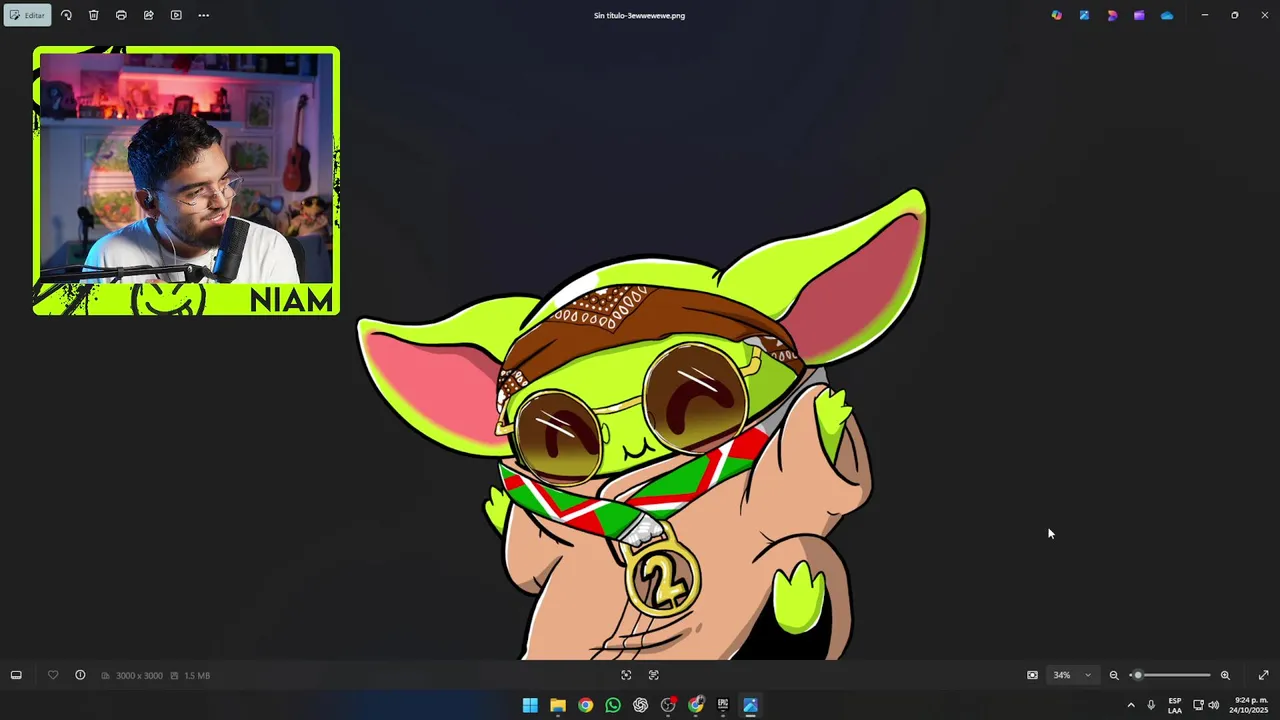This screenshot has width=1280, height=720.
Task: Click the Editar button
Action: [27, 15]
